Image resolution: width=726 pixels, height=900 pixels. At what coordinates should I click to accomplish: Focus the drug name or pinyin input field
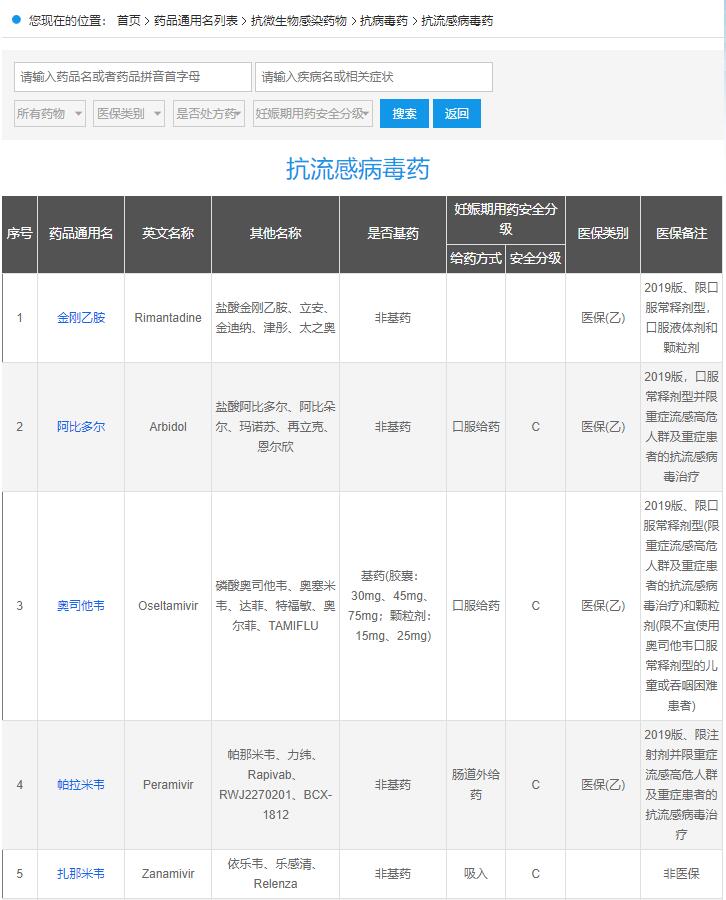point(133,77)
